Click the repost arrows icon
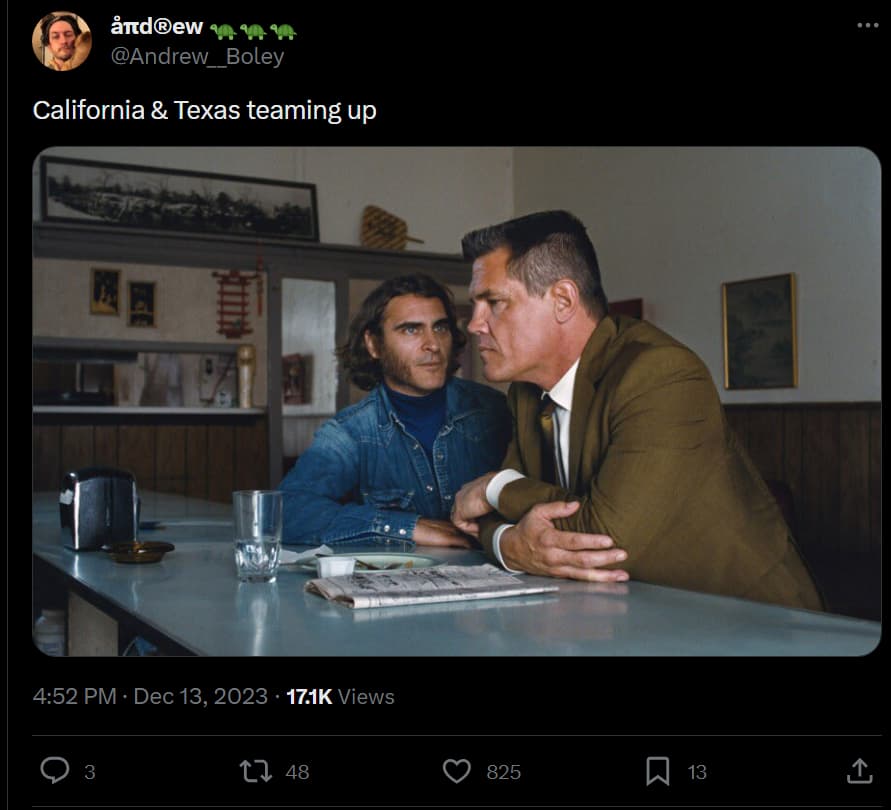891x810 pixels. click(x=255, y=770)
